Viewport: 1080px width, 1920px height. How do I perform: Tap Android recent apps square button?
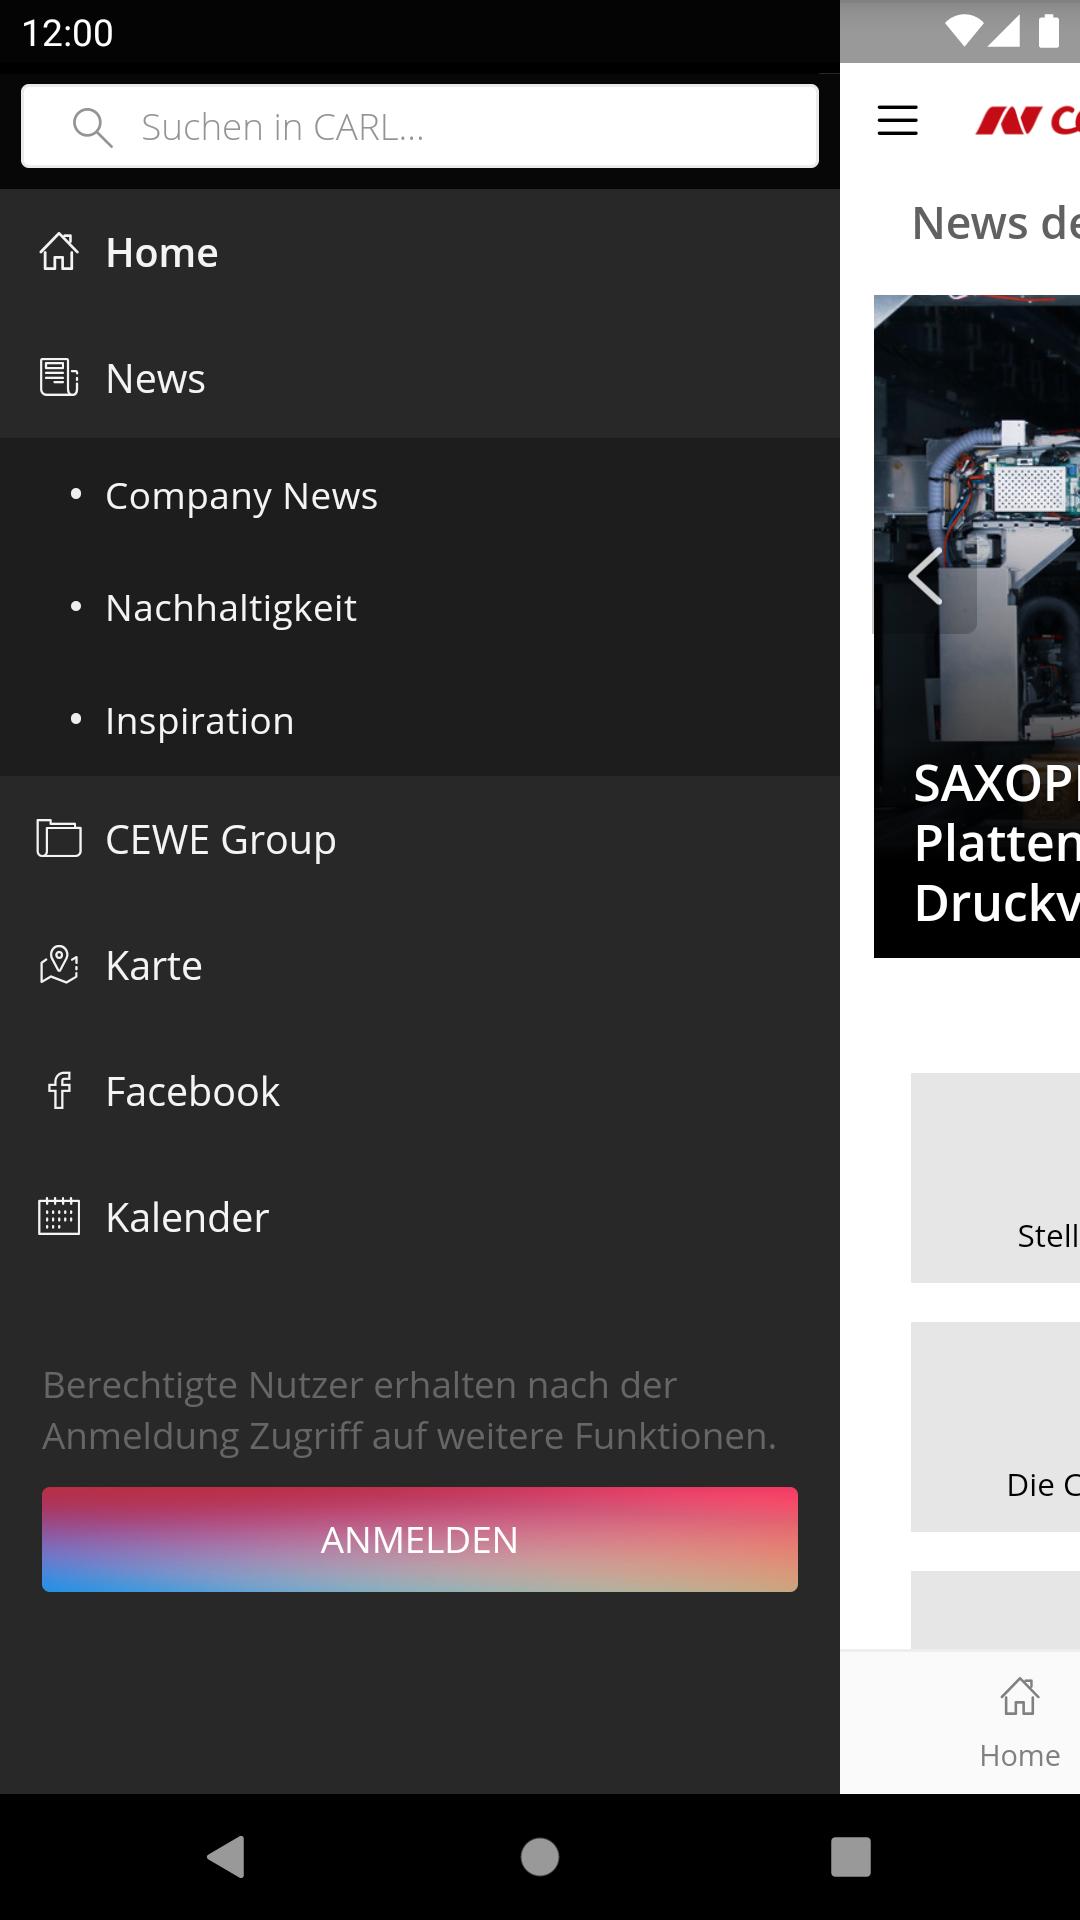point(851,1857)
